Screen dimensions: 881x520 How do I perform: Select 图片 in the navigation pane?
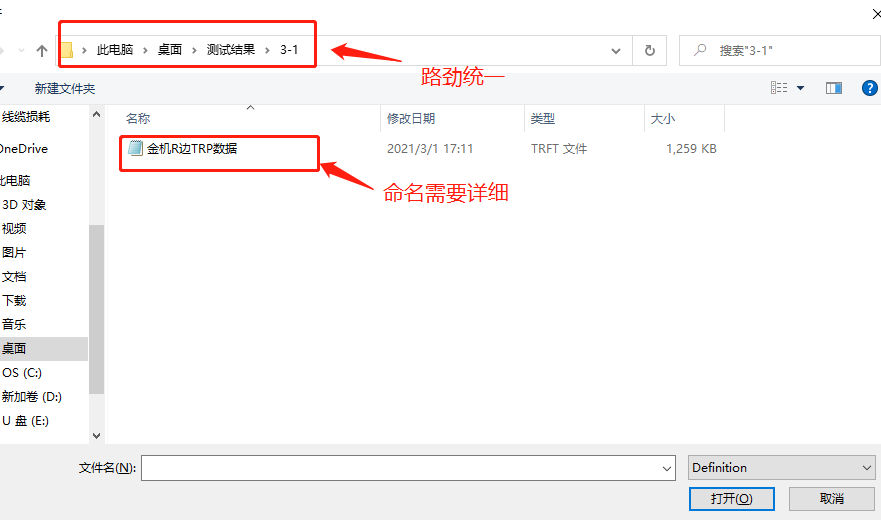[14, 252]
